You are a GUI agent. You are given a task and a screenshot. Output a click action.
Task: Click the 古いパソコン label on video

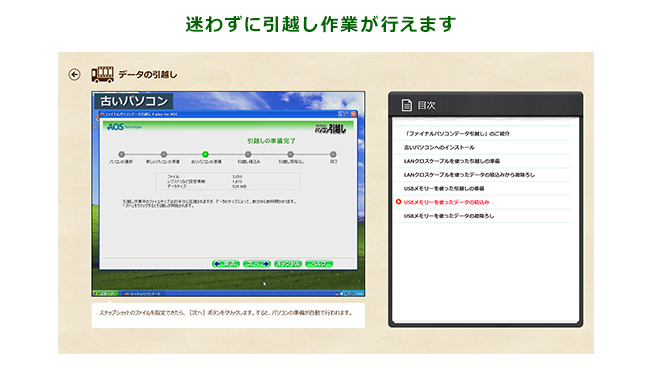(x=134, y=101)
